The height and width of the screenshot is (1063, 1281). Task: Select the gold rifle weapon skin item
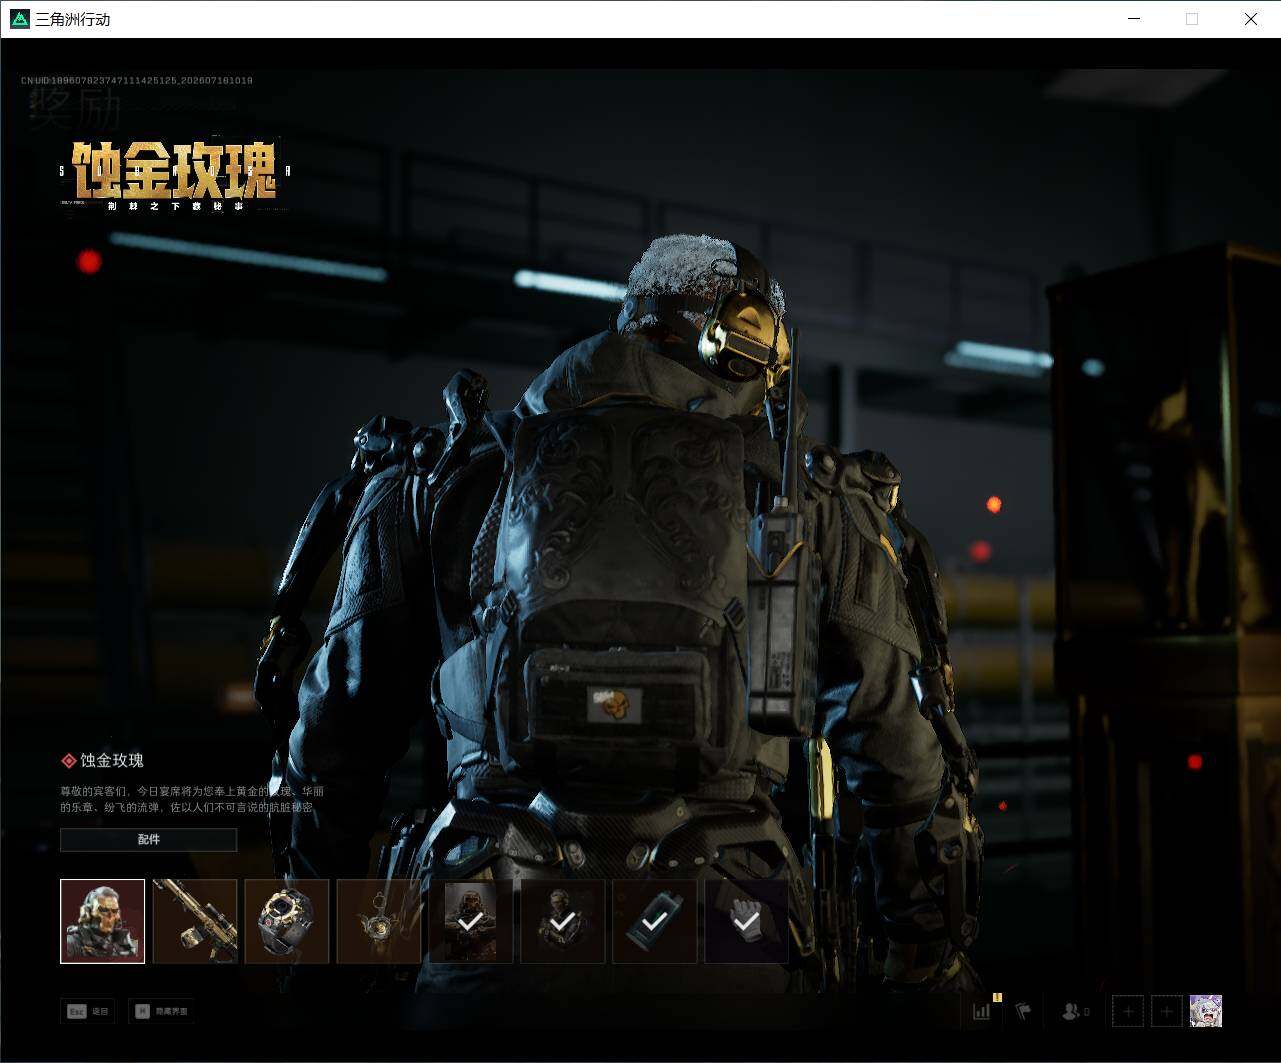[x=195, y=921]
